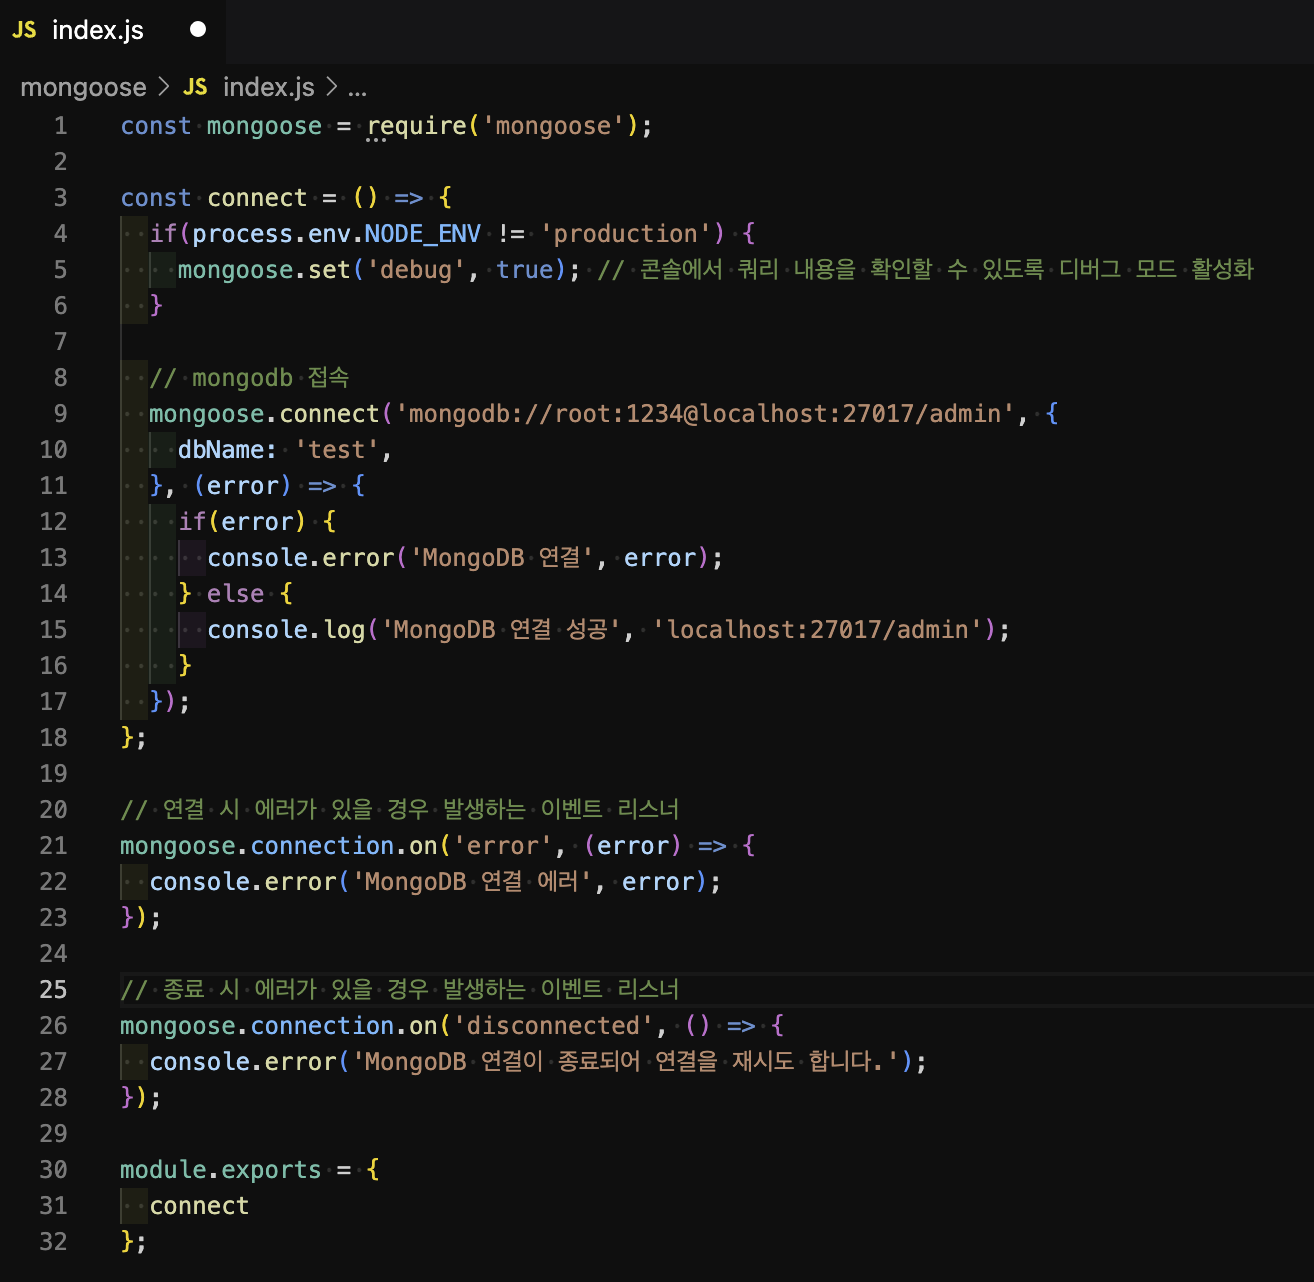Click 'debug' string on line 5
1314x1282 pixels.
416,270
